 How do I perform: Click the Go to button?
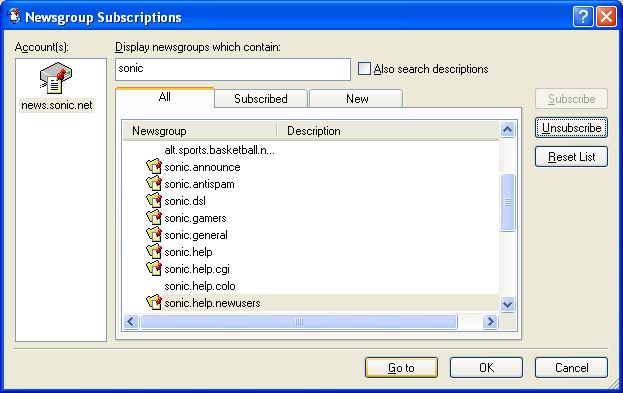coord(401,368)
